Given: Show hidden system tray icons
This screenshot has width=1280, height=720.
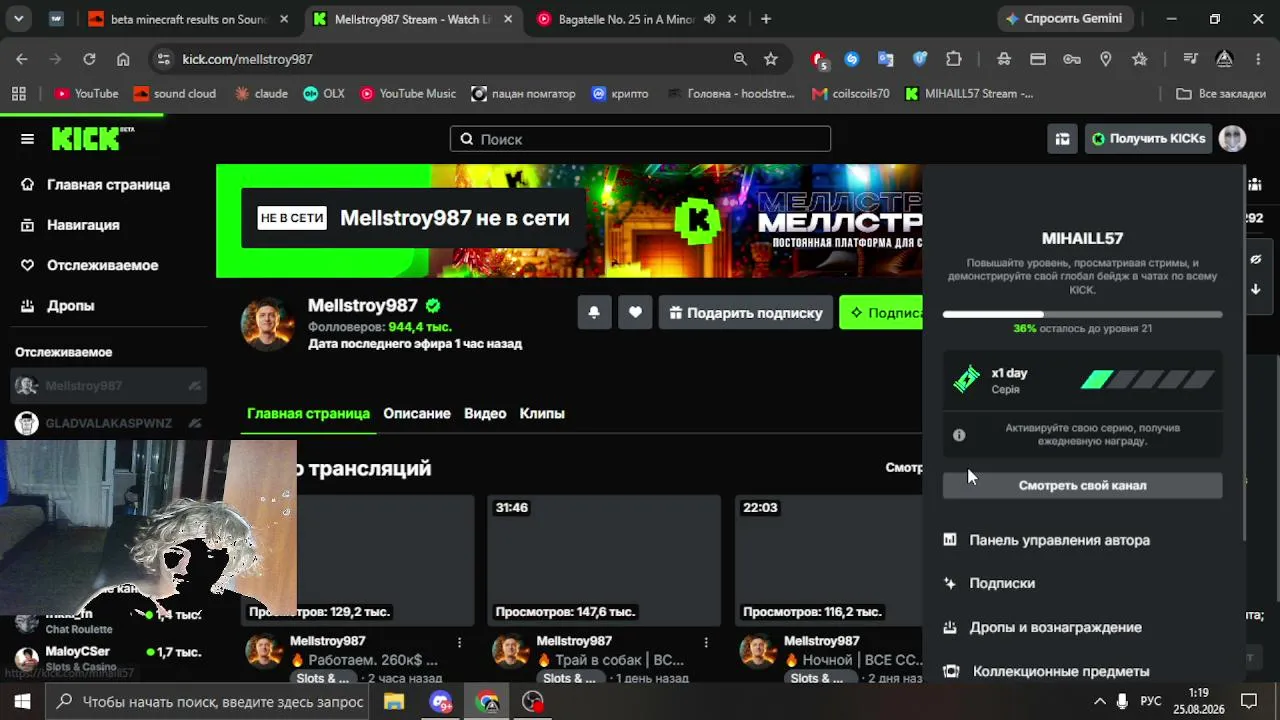Looking at the screenshot, I should [x=1100, y=702].
